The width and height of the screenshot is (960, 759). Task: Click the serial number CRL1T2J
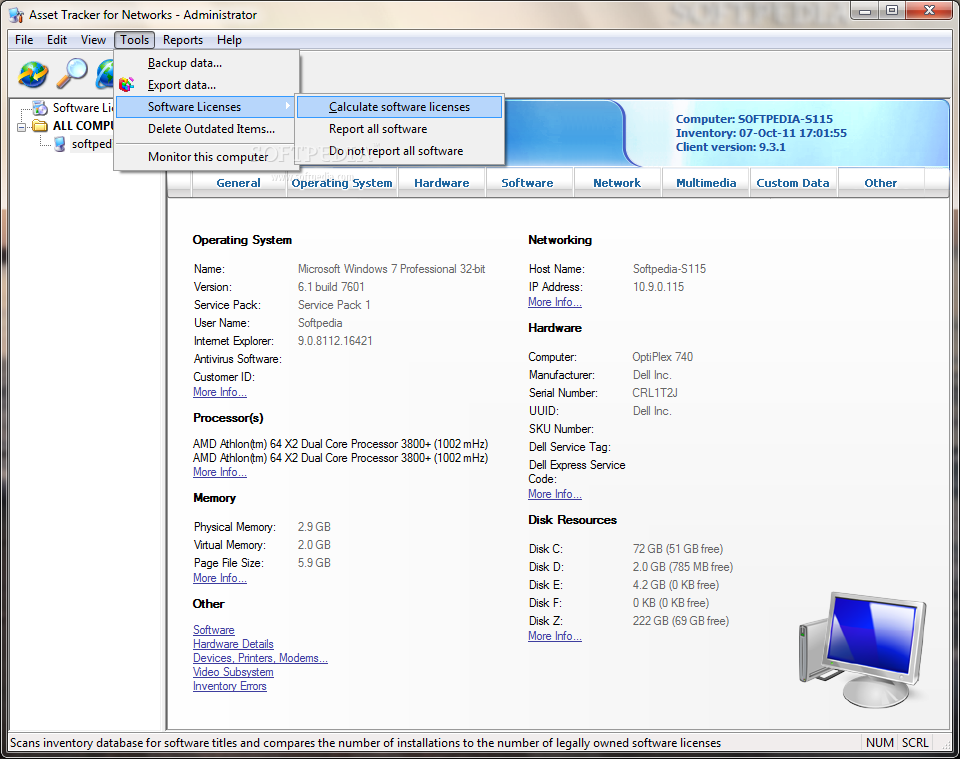coord(654,393)
